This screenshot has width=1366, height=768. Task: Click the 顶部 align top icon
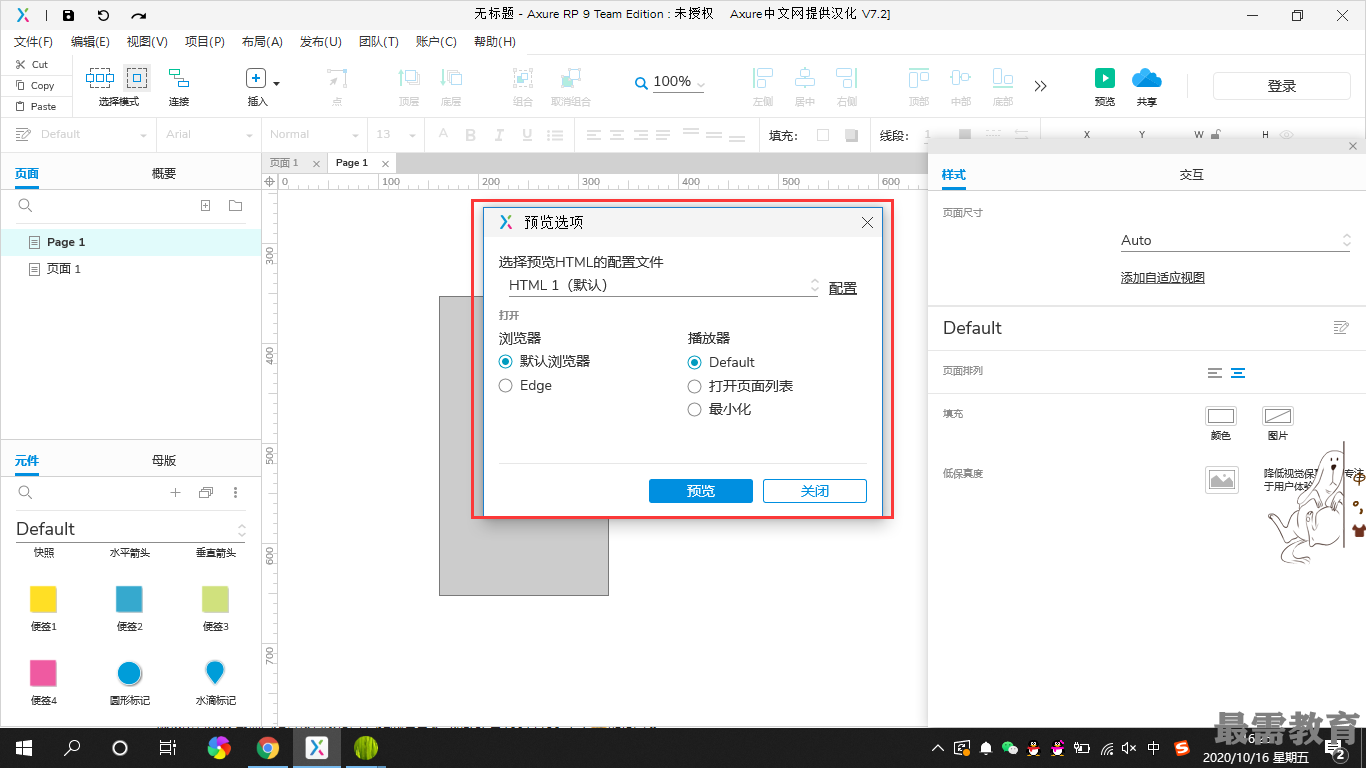(919, 78)
